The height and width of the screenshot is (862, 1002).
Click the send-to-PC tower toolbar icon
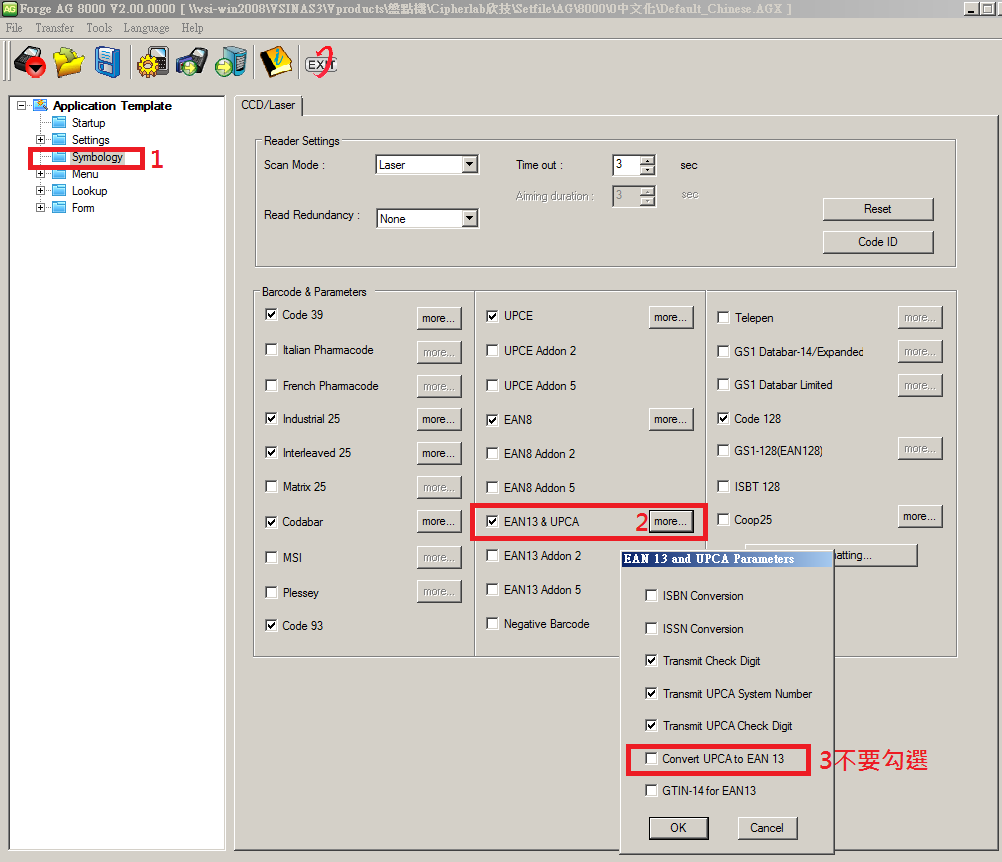231,63
